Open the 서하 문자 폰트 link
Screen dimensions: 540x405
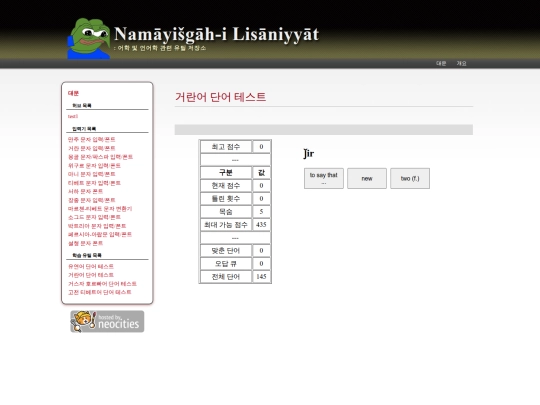pyautogui.click(x=85, y=191)
